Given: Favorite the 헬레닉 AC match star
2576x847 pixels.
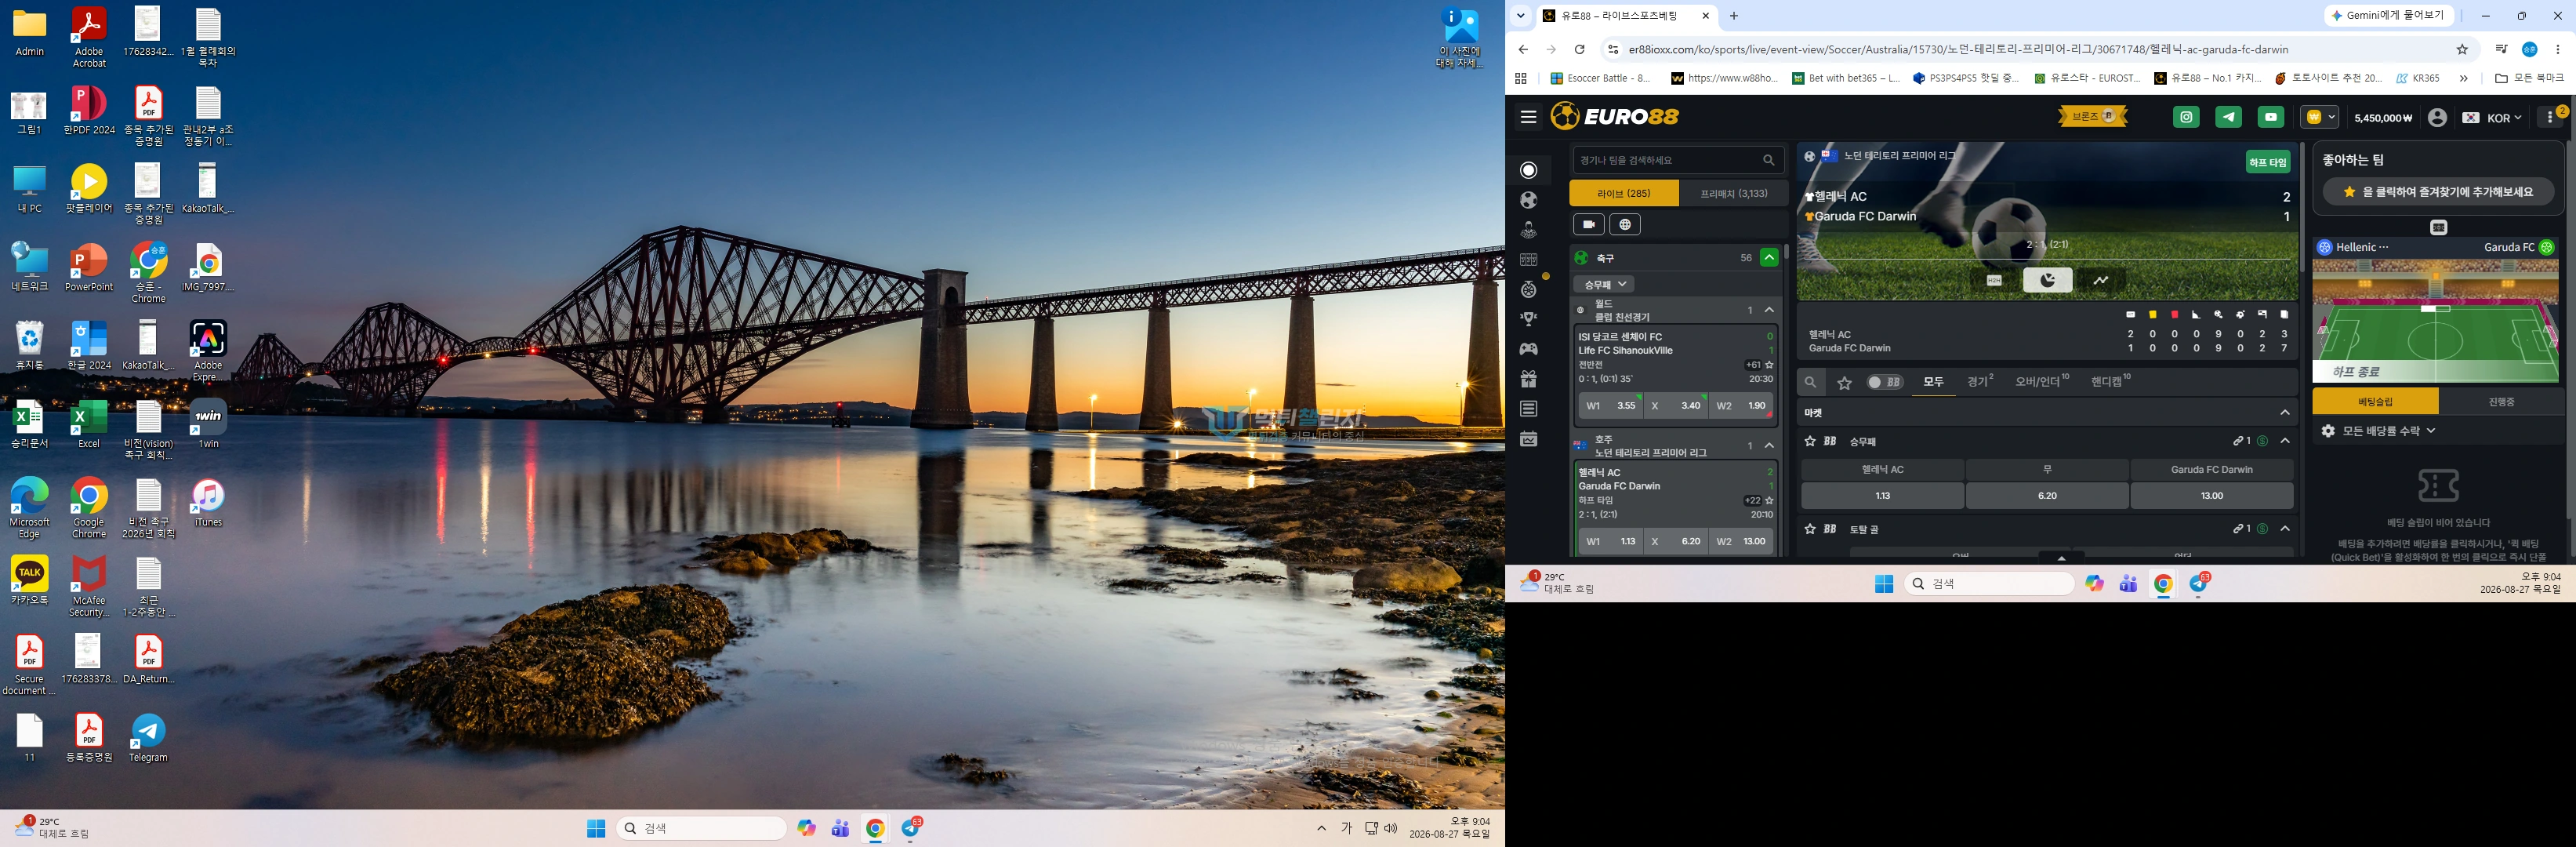Looking at the screenshot, I should [x=1769, y=500].
